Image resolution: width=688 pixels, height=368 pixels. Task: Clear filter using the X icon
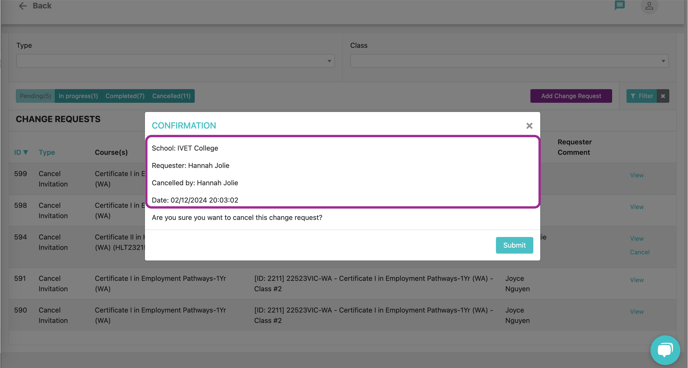(x=663, y=96)
